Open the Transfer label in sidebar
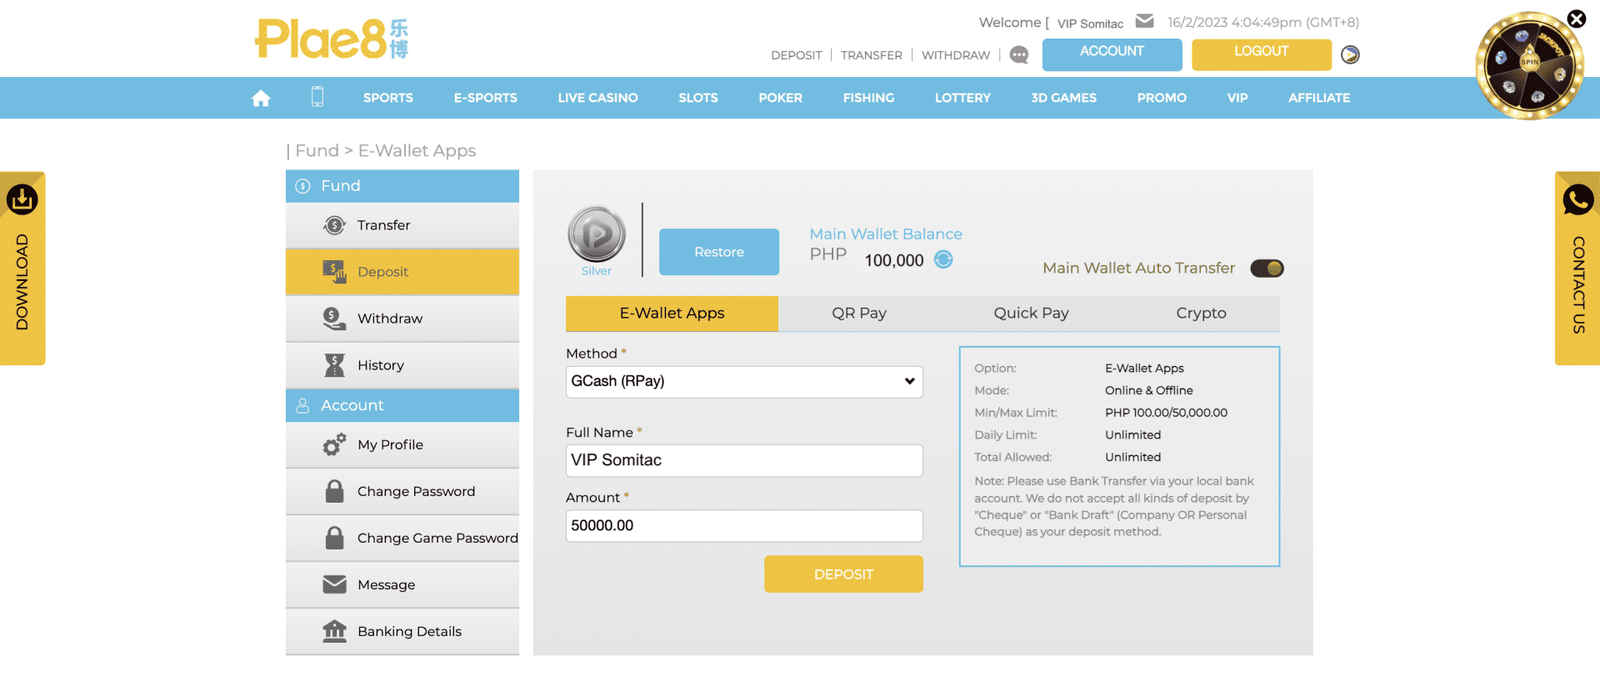 [384, 225]
